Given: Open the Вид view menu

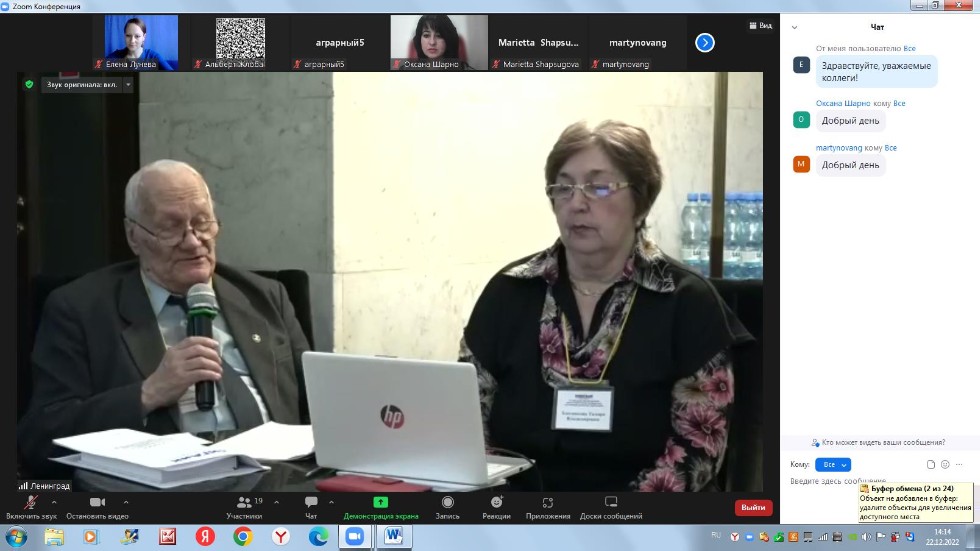Looking at the screenshot, I should [760, 26].
